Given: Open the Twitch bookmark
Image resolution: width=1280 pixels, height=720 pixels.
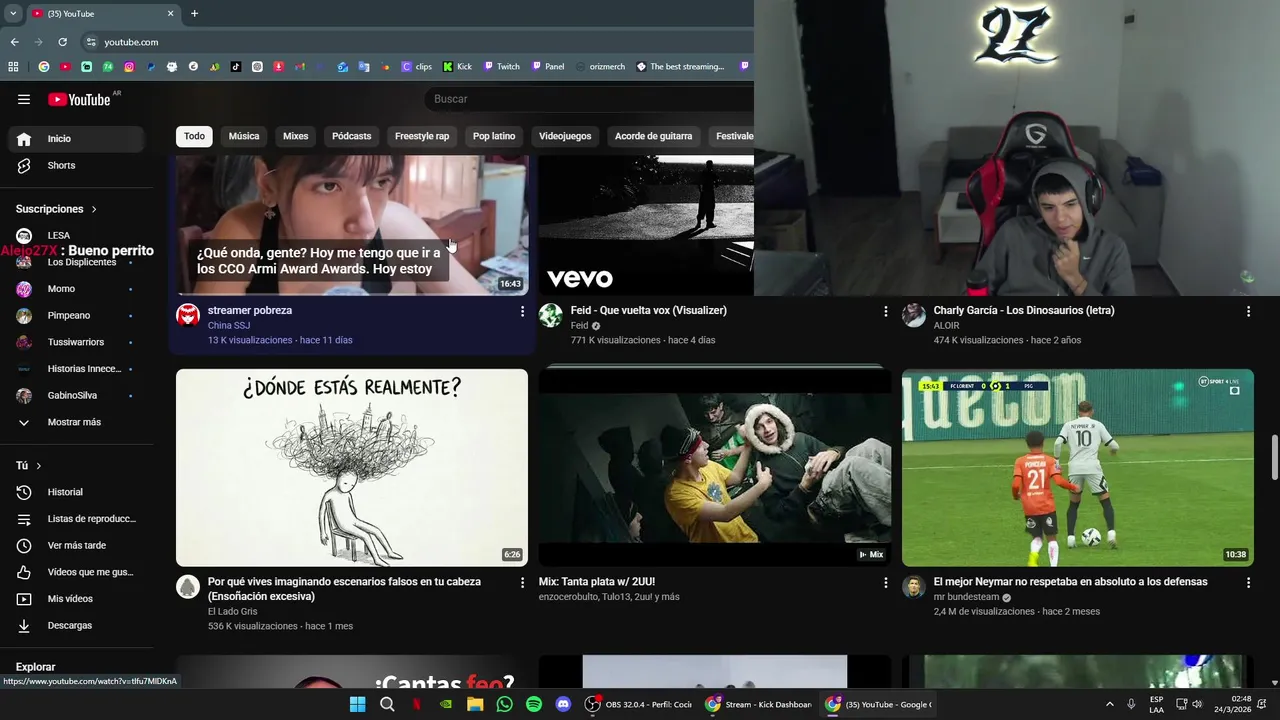Looking at the screenshot, I should coord(501,67).
